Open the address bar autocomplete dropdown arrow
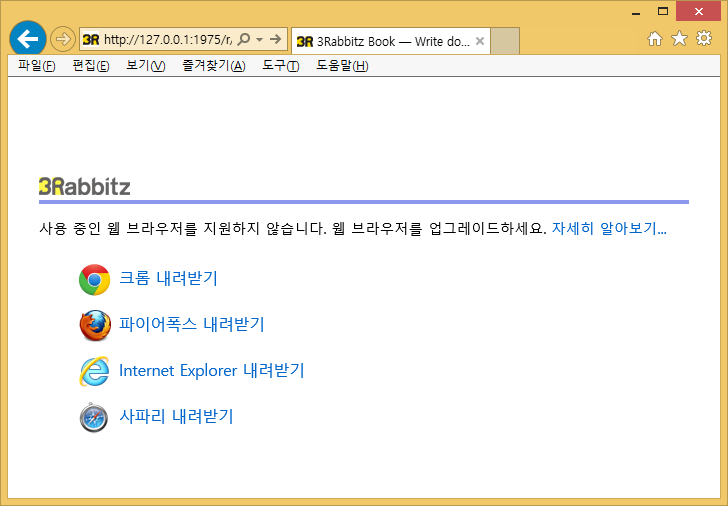This screenshot has height=506, width=728. click(260, 39)
